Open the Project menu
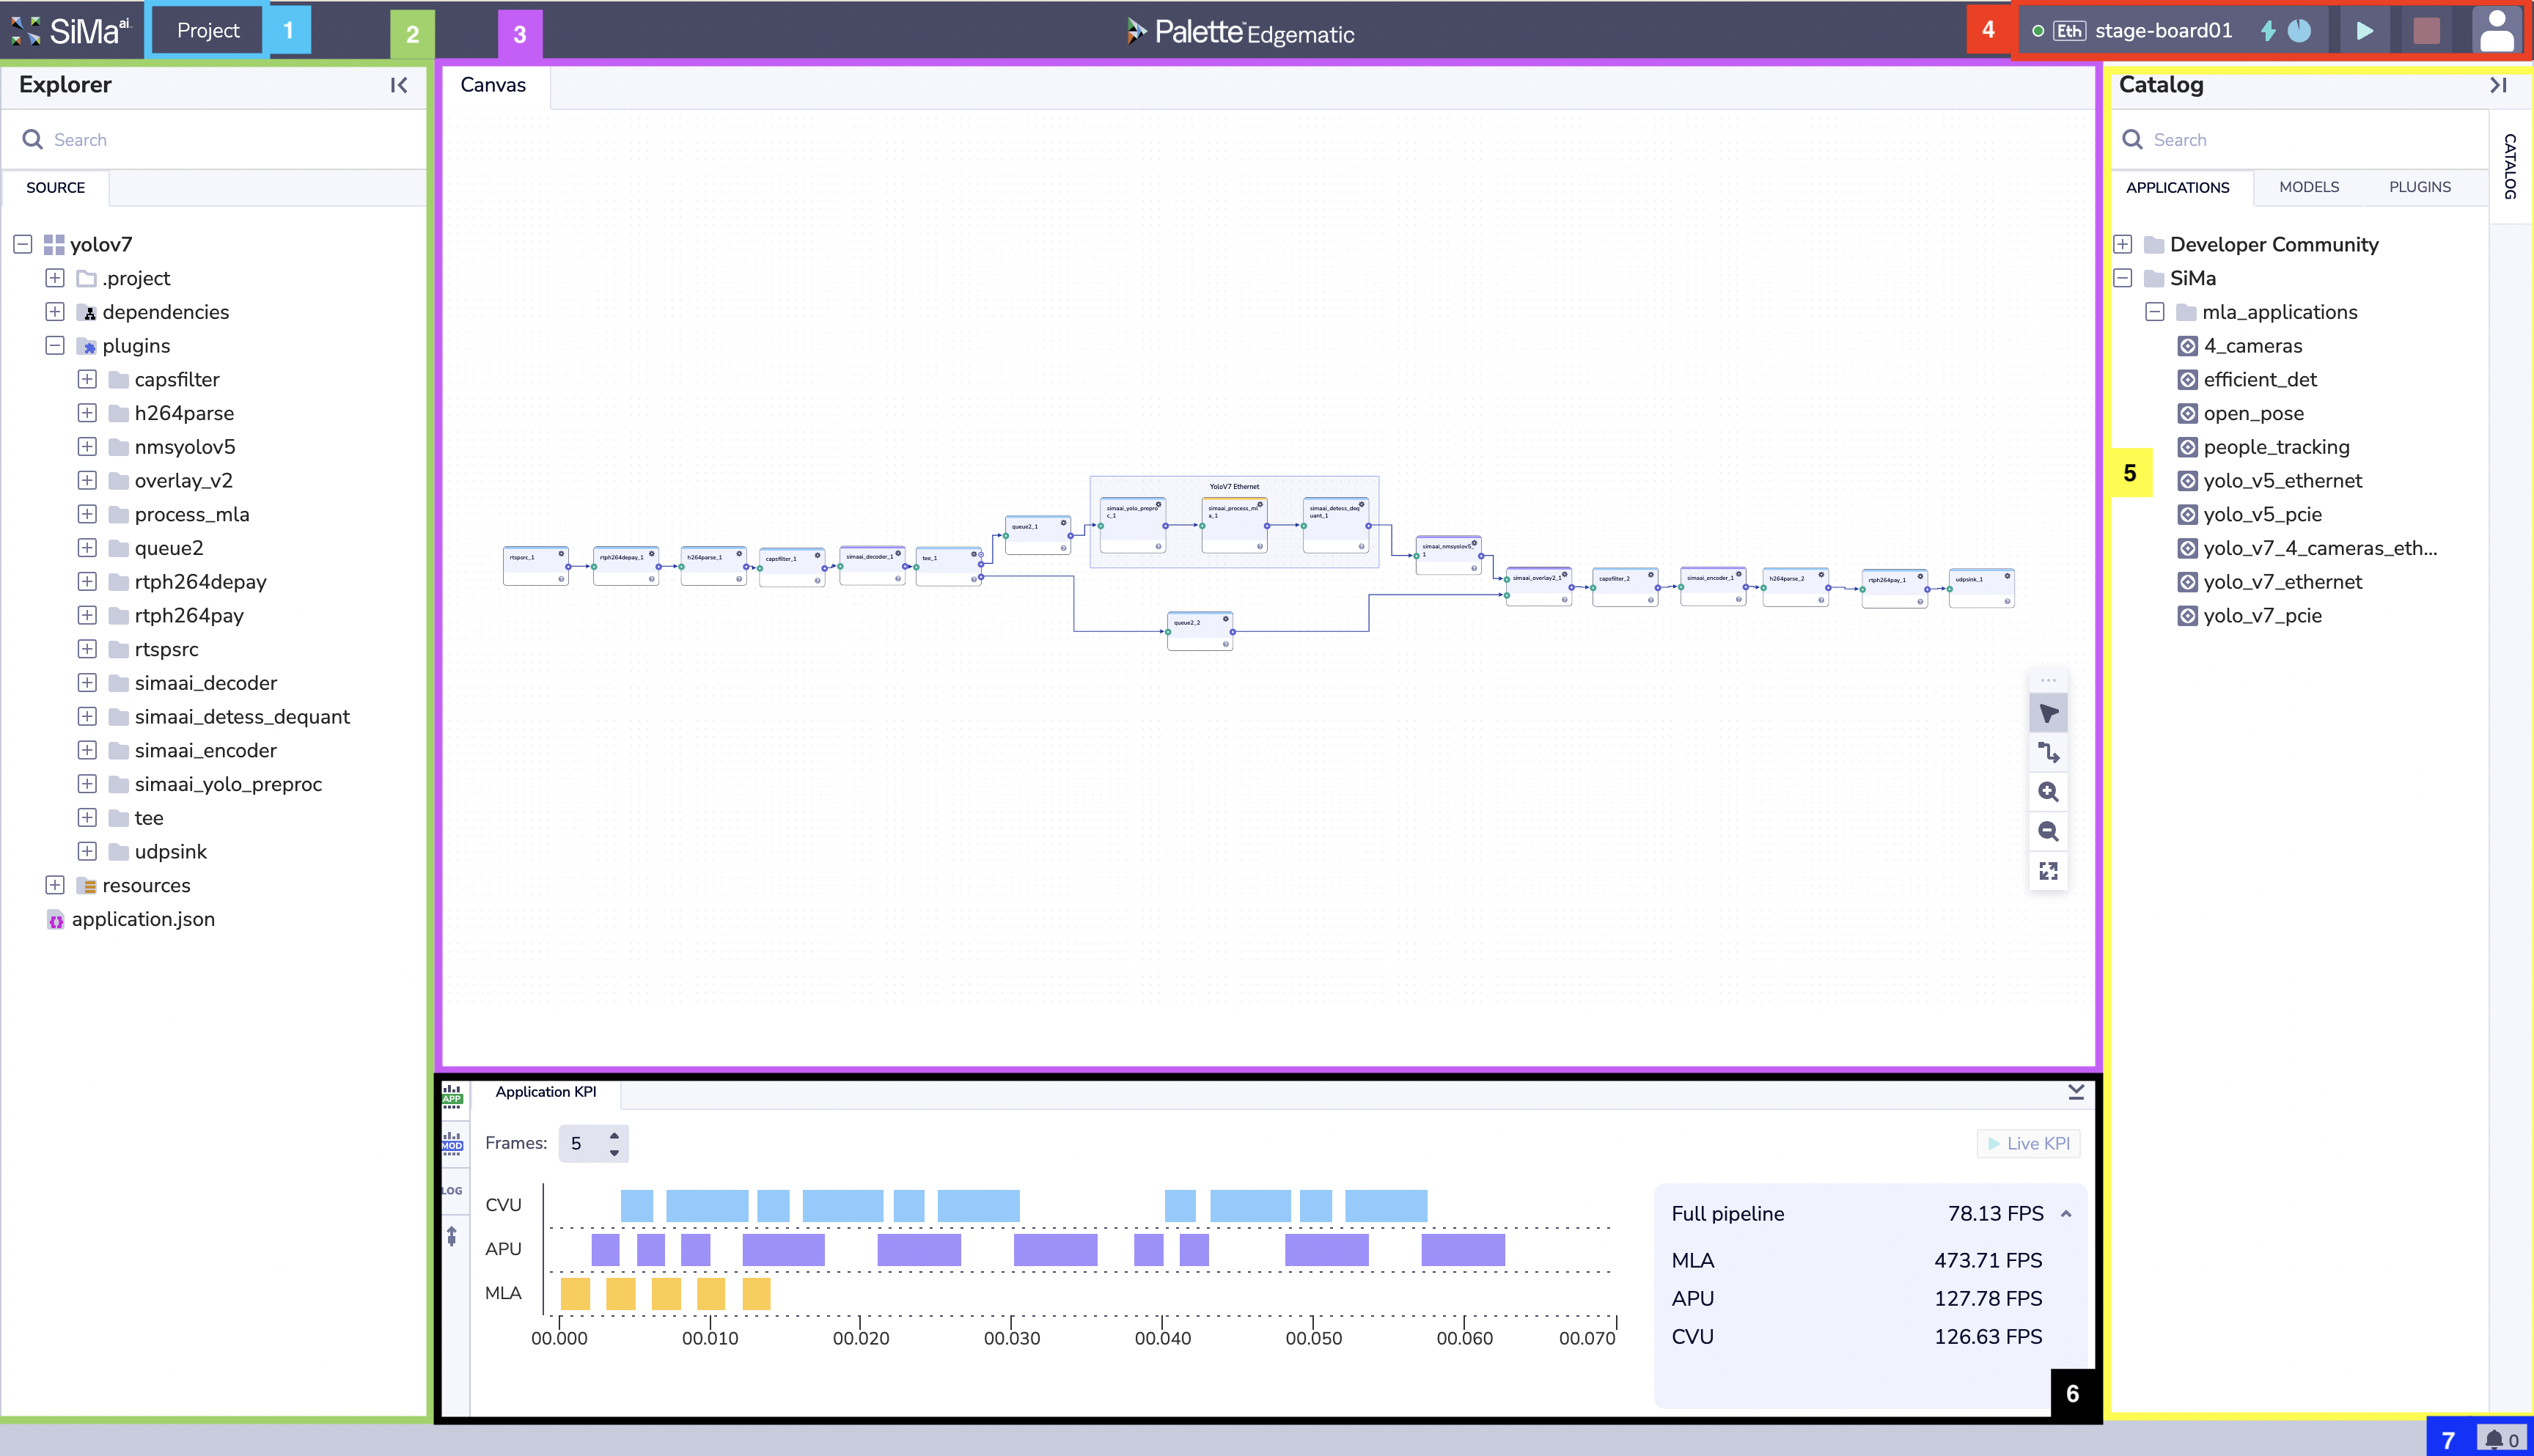The height and width of the screenshot is (1456, 2534). (208, 31)
